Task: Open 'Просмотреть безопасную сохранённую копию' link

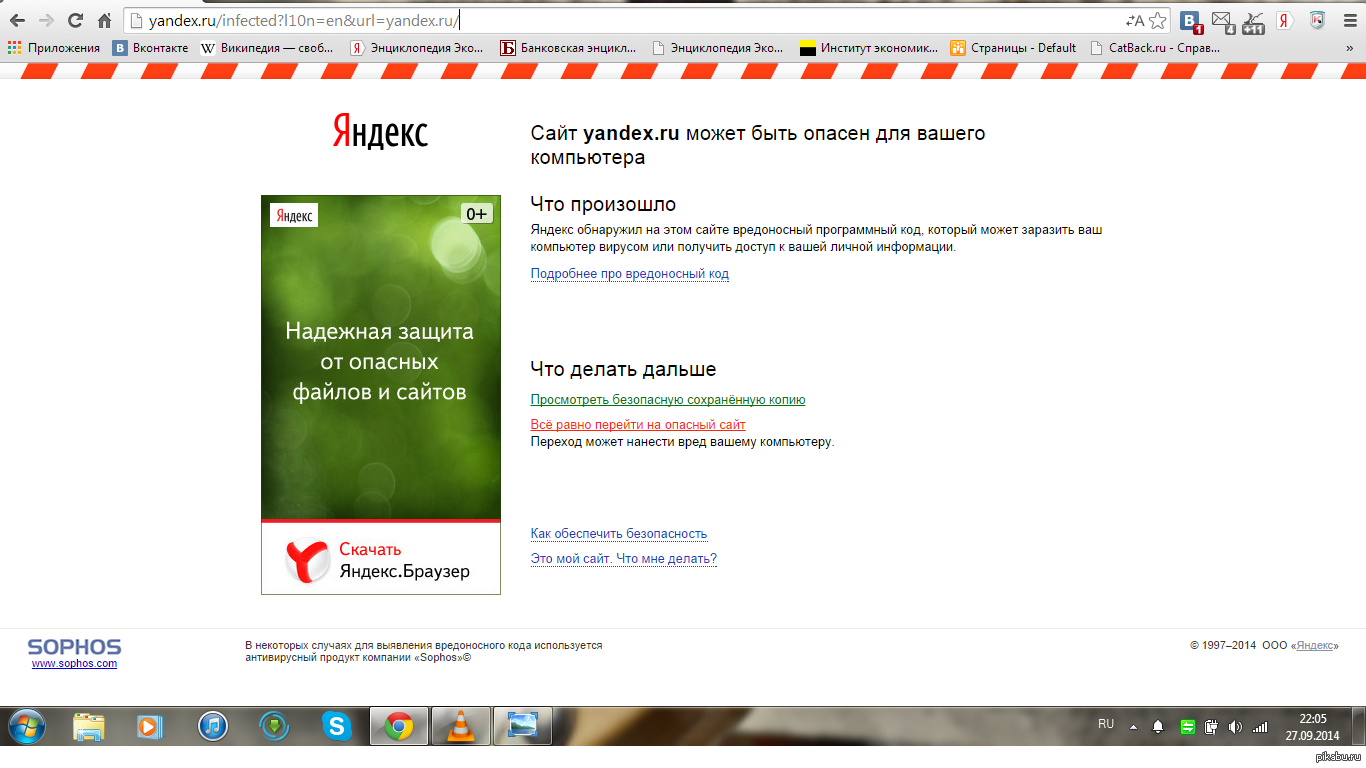Action: [x=667, y=400]
